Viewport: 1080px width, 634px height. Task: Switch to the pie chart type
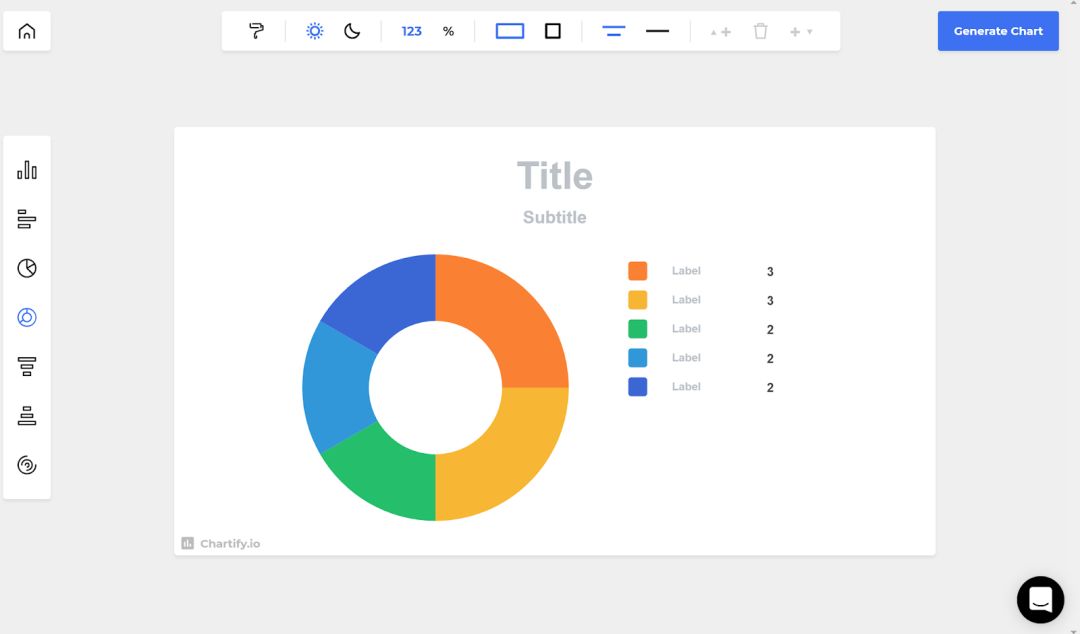tap(27, 268)
